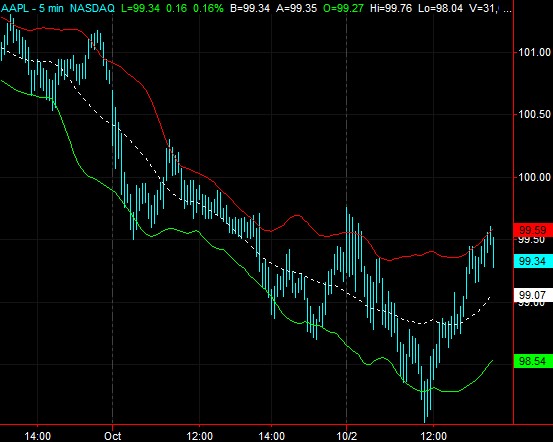Click the O=99.27 open value in header
This screenshot has height=442, width=553.
pos(343,8)
